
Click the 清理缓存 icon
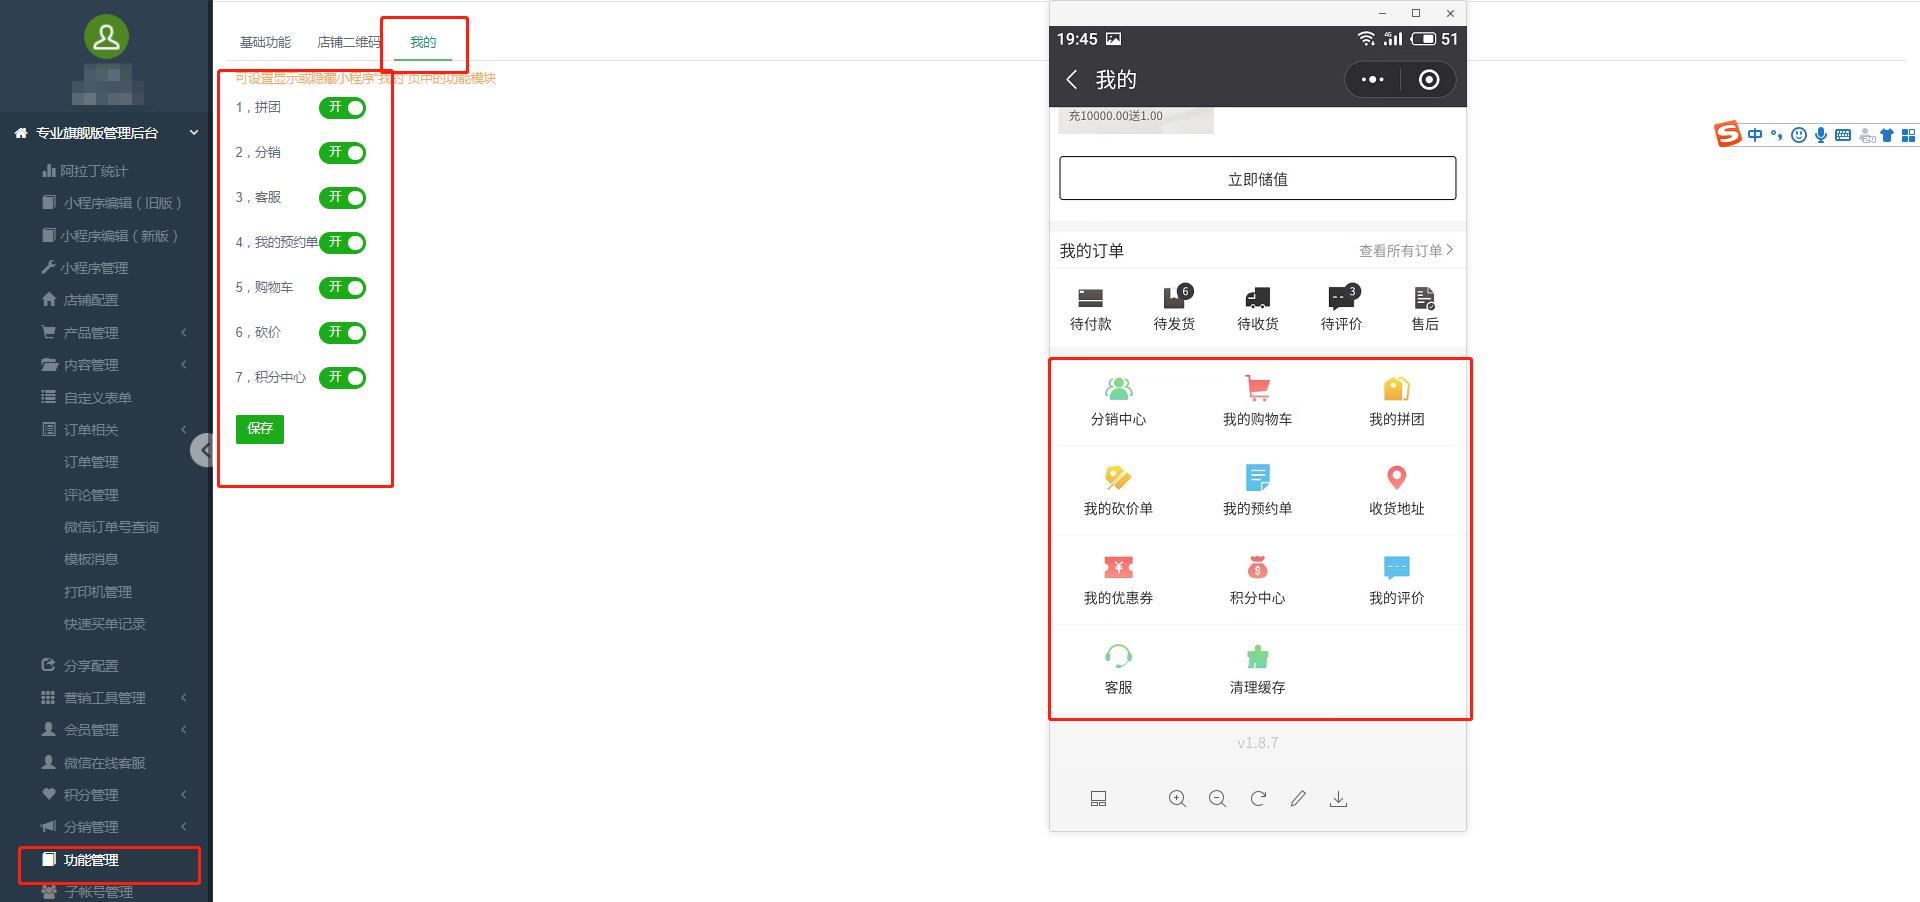tap(1257, 657)
